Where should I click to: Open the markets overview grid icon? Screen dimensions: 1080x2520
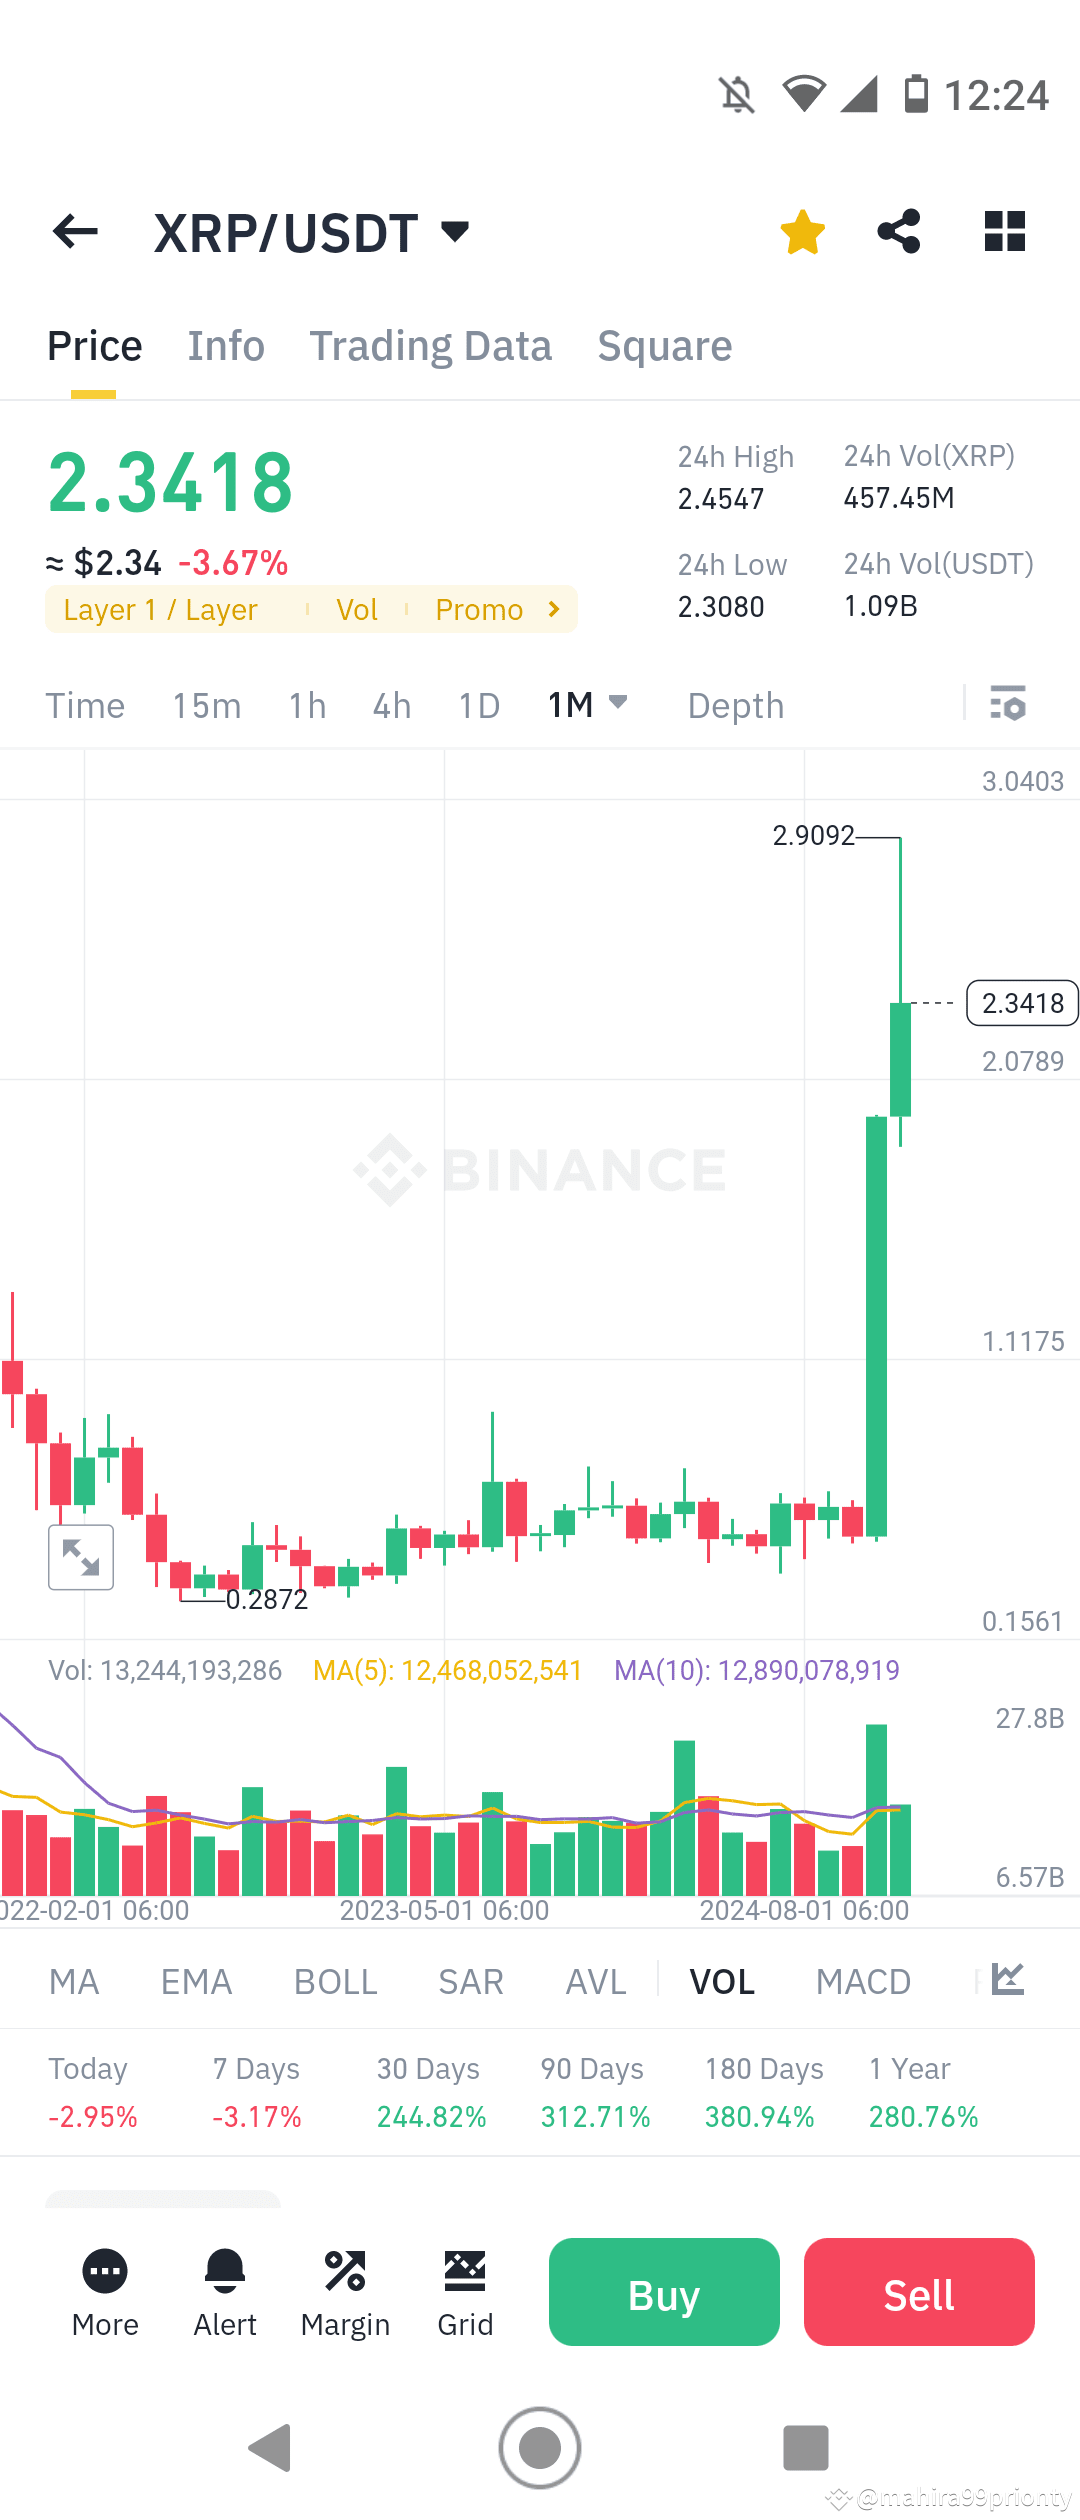coord(1003,231)
